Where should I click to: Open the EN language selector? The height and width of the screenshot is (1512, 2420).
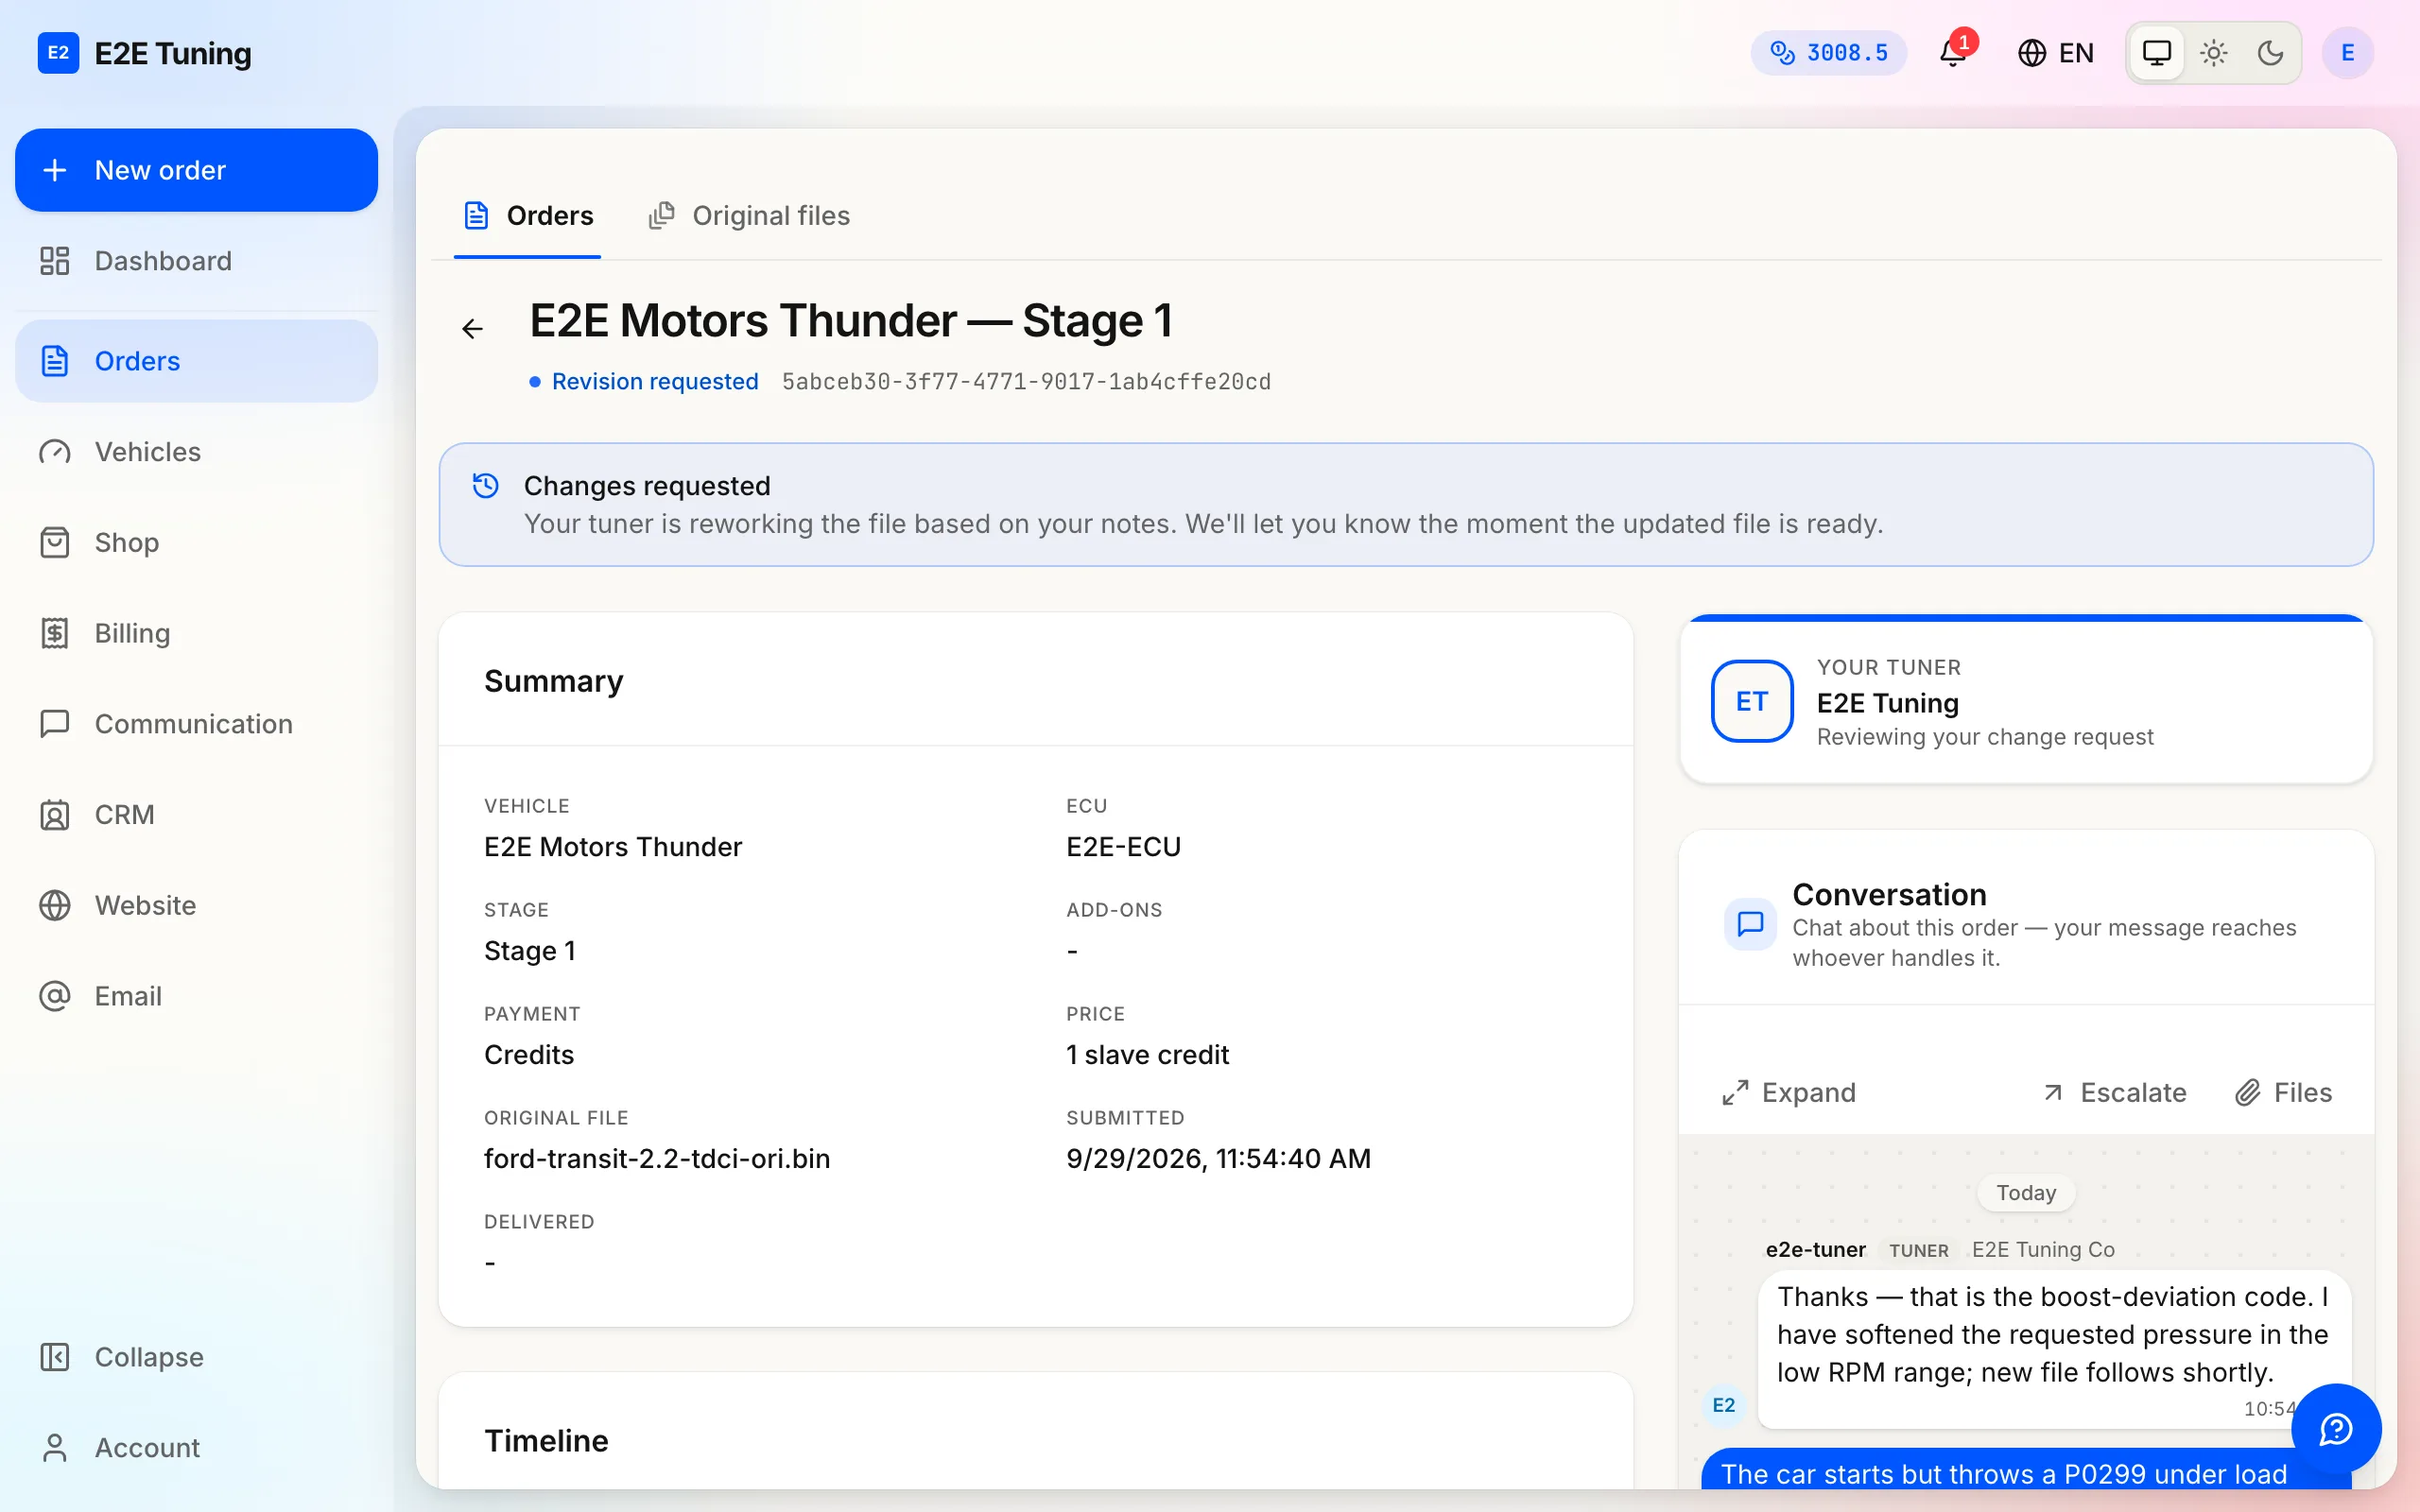(x=2055, y=53)
